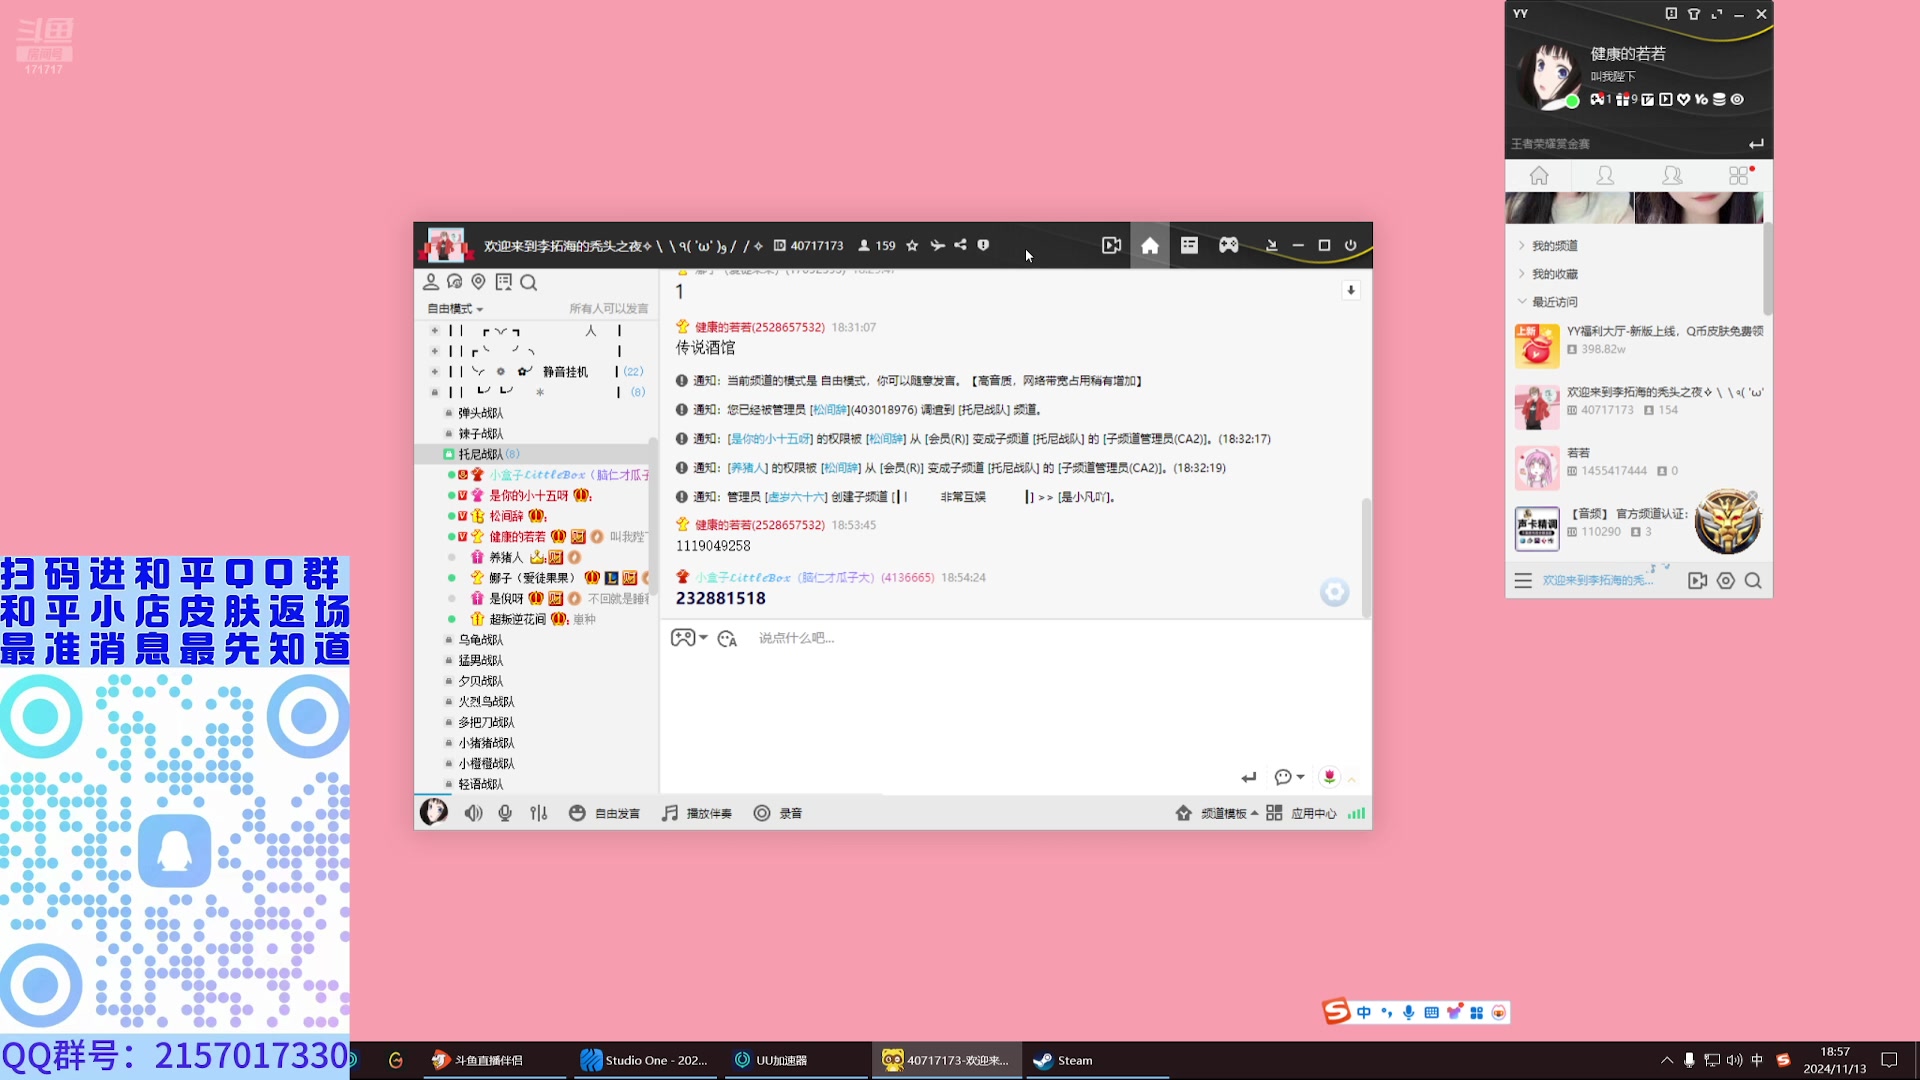Toggle 自由模式 free mode switch

click(x=458, y=309)
